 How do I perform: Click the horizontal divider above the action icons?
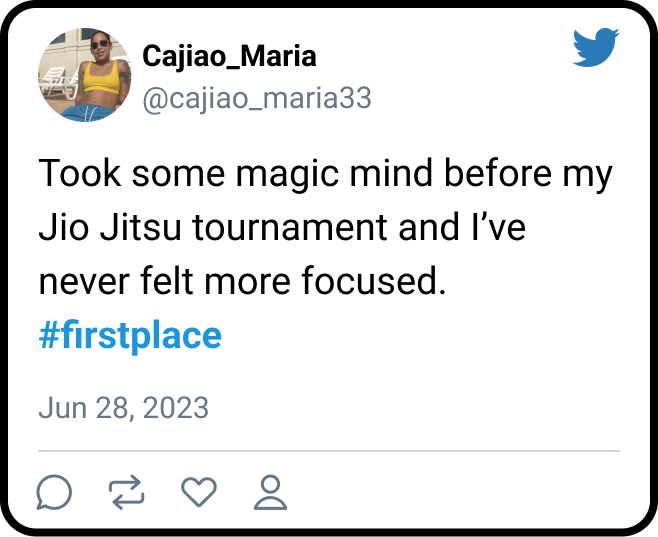click(x=329, y=451)
